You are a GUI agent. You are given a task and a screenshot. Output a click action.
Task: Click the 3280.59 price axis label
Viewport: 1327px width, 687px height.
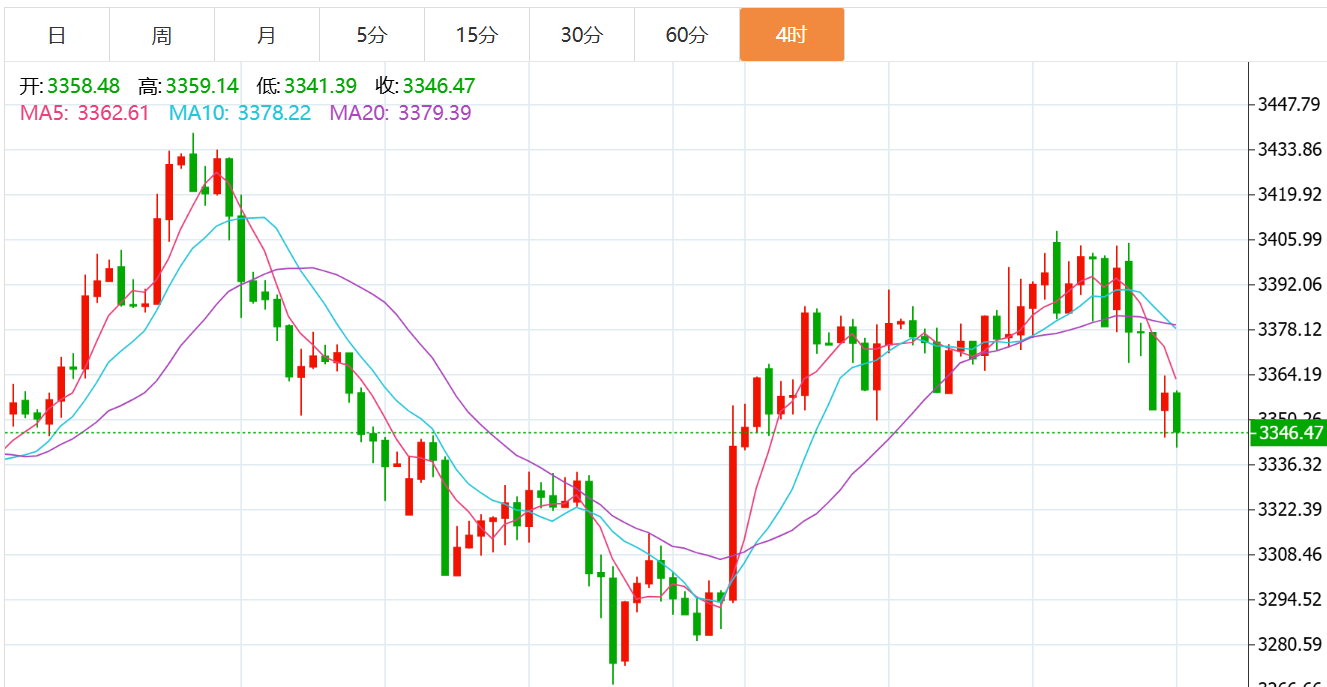pyautogui.click(x=1289, y=644)
